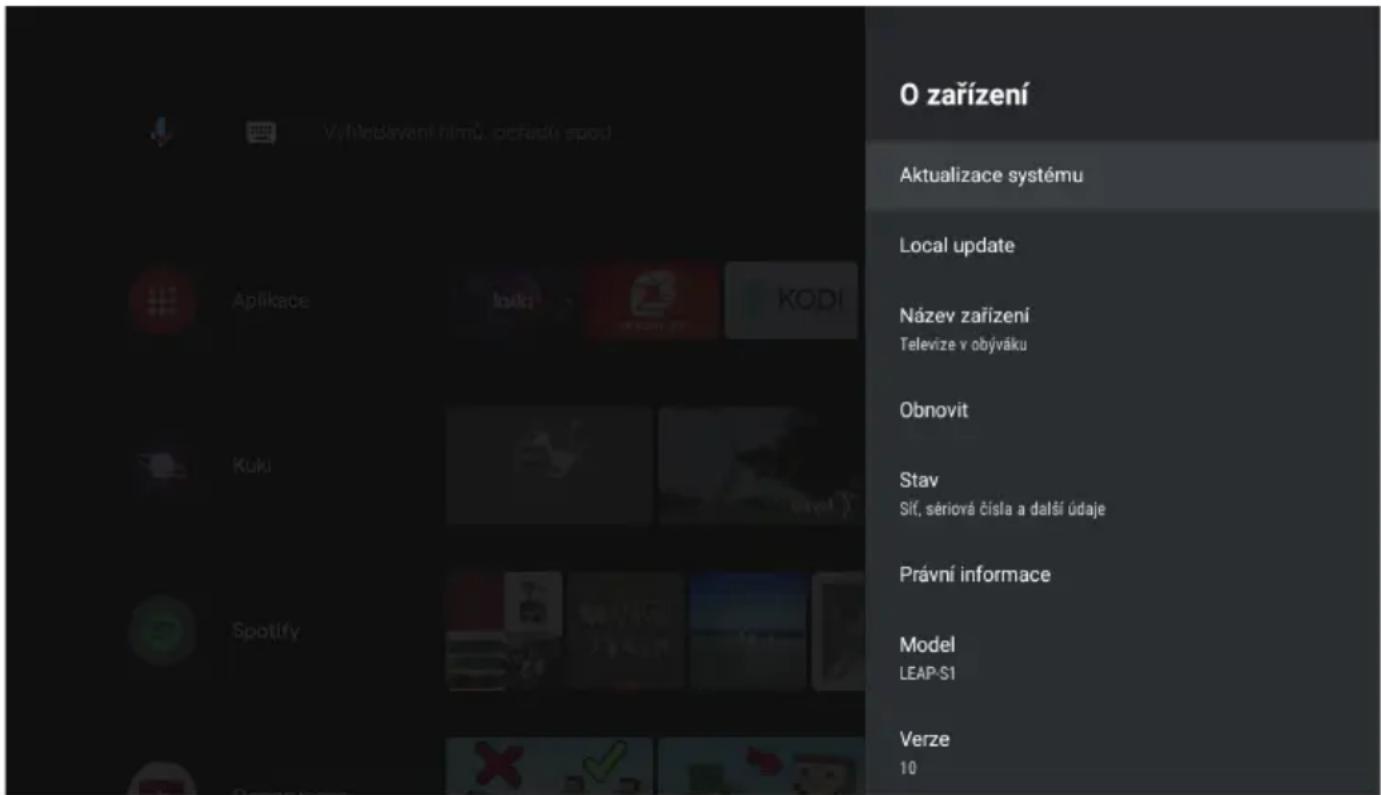Open Právní informace
The width and height of the screenshot is (1381, 795).
coord(1122,575)
